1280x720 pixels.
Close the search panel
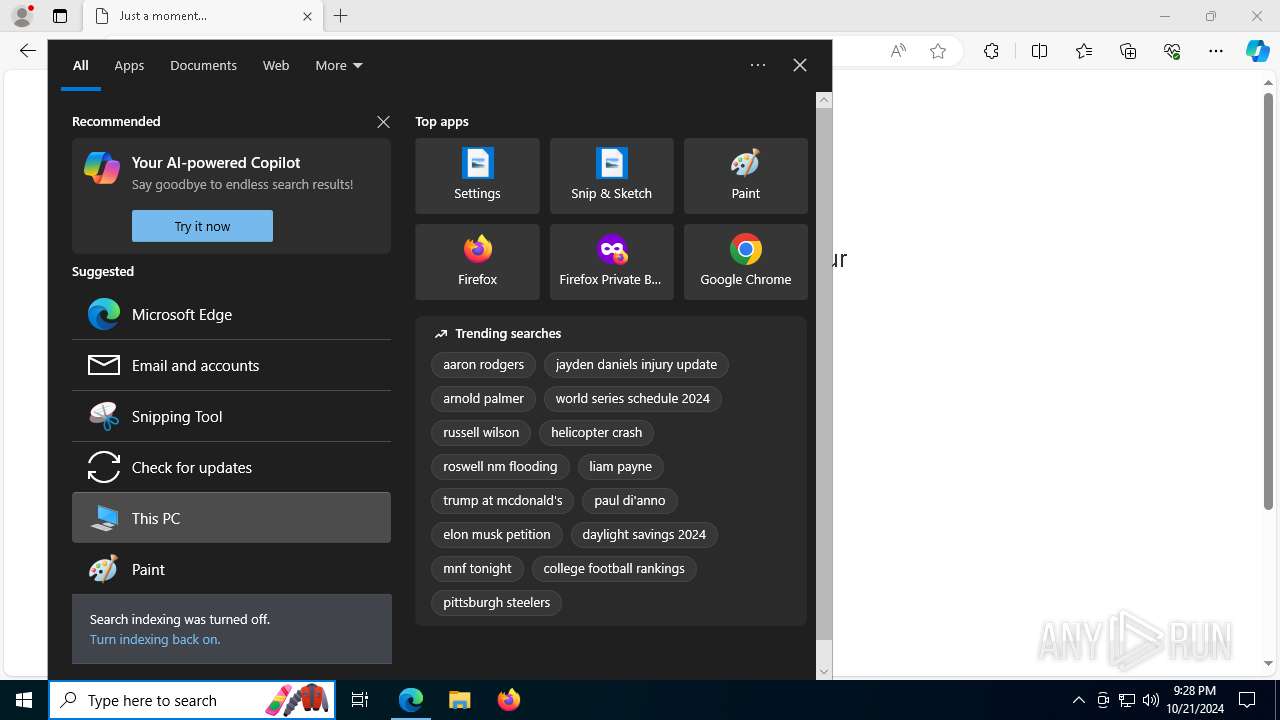(800, 65)
